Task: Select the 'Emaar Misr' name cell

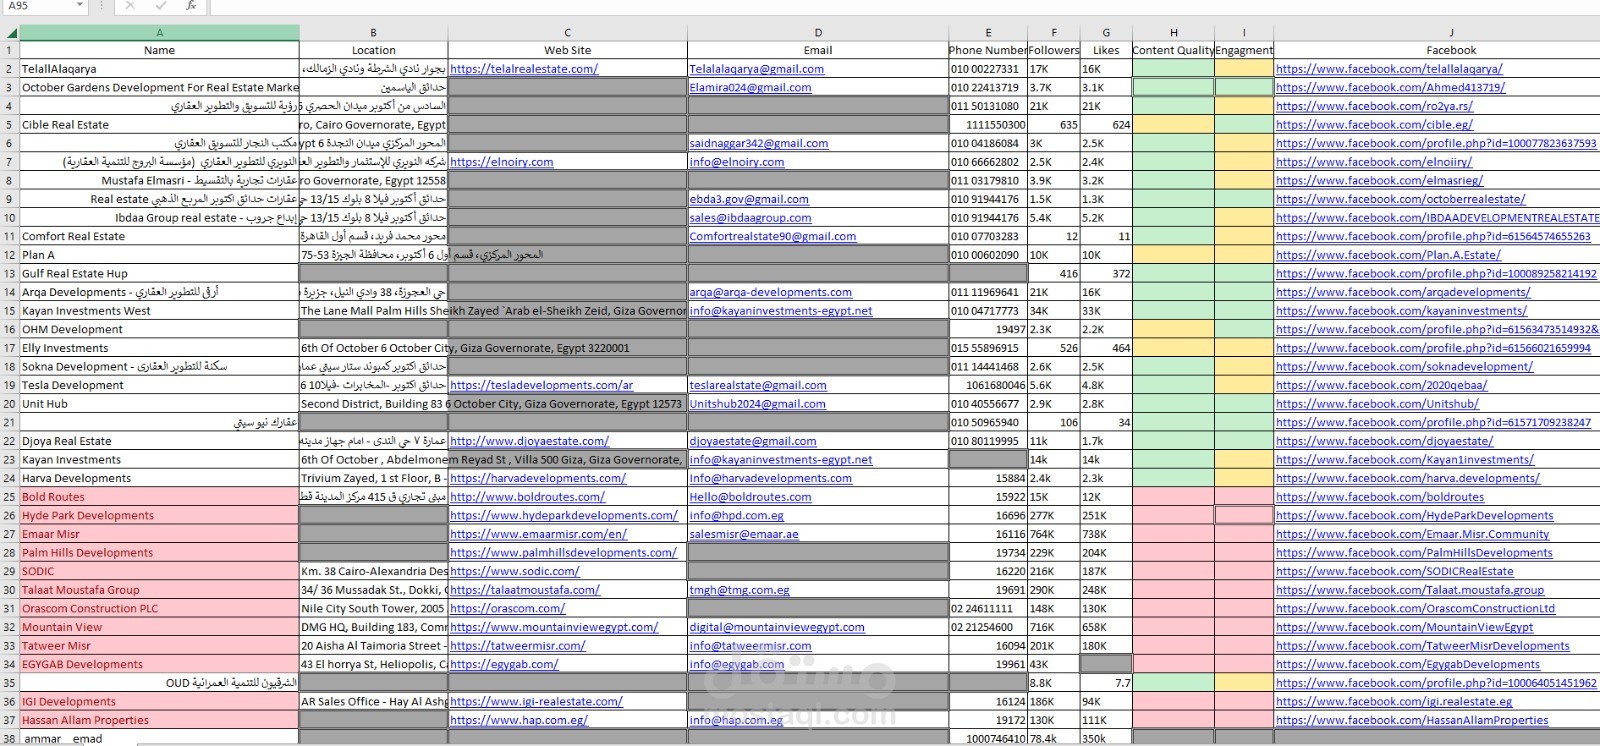Action: [x=159, y=534]
